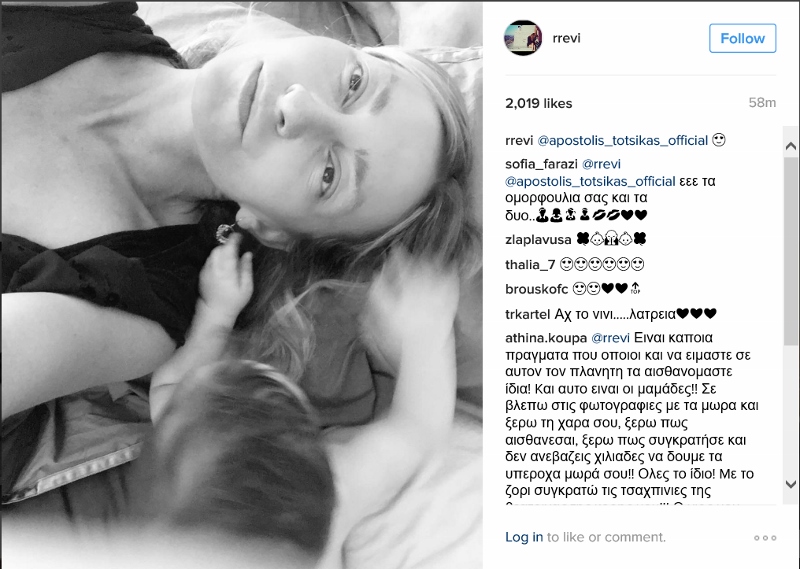Screen dimensions: 800x569
Task: Open athina.koupa commenter profile
Action: [x=546, y=338]
